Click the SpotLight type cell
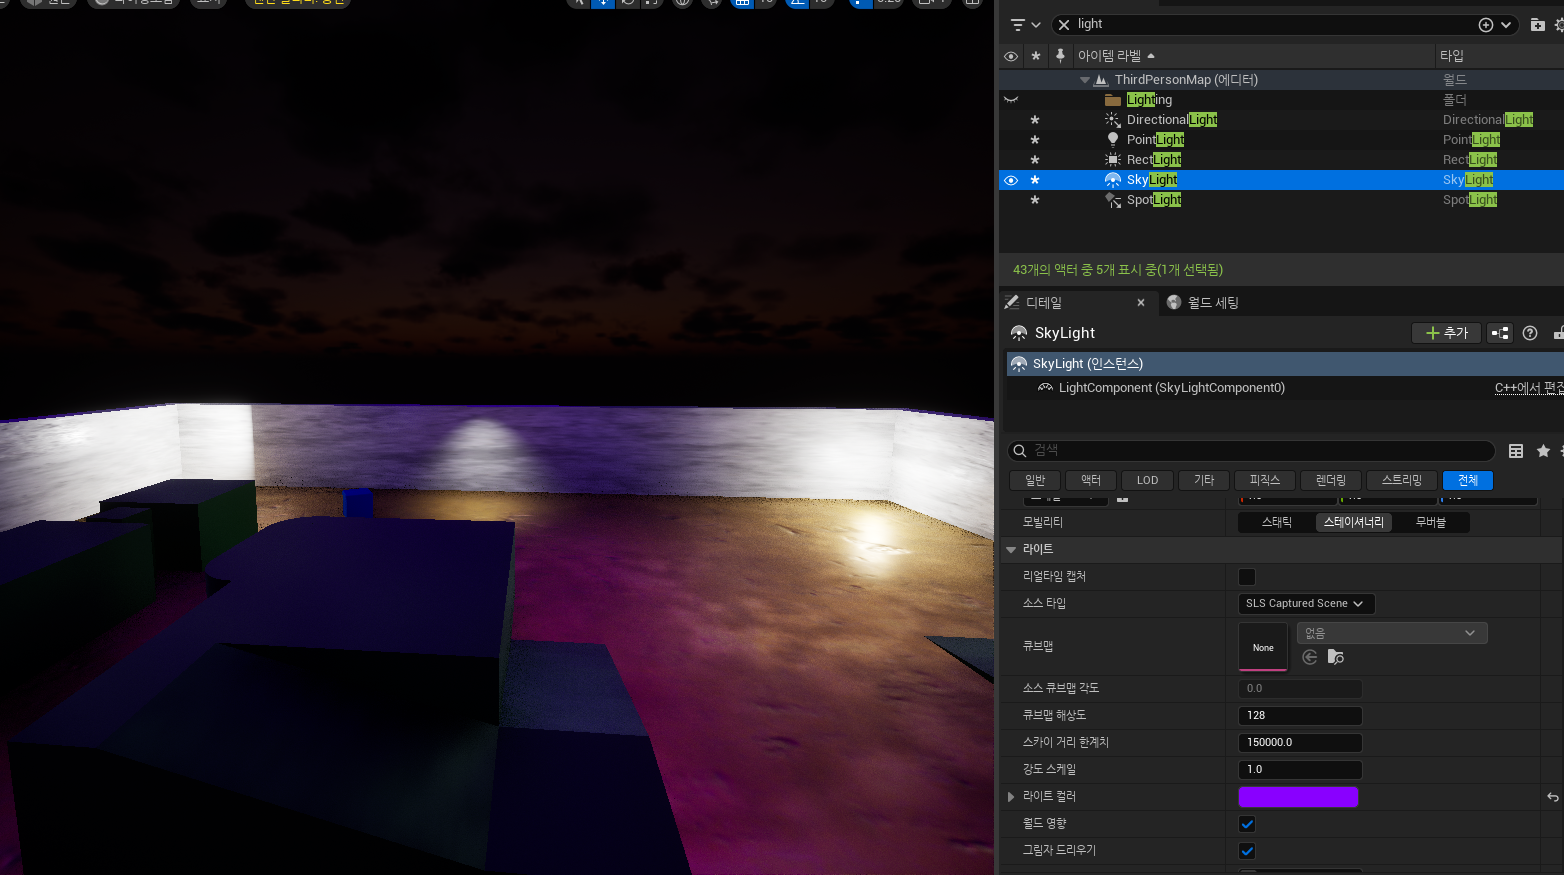This screenshot has height=875, width=1564. 1470,200
